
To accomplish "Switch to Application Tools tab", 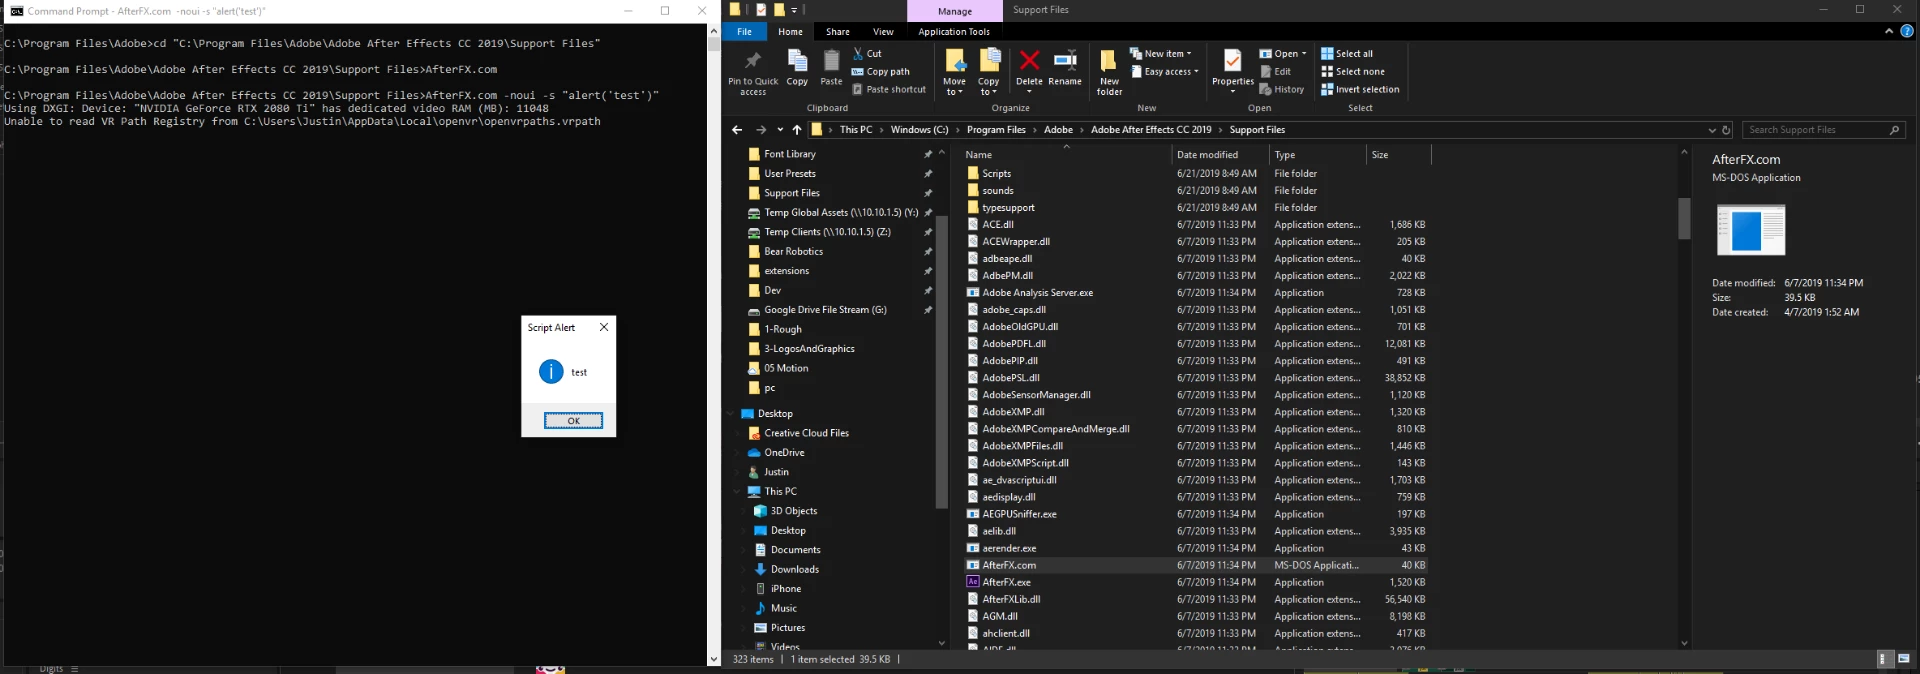I will [x=954, y=32].
